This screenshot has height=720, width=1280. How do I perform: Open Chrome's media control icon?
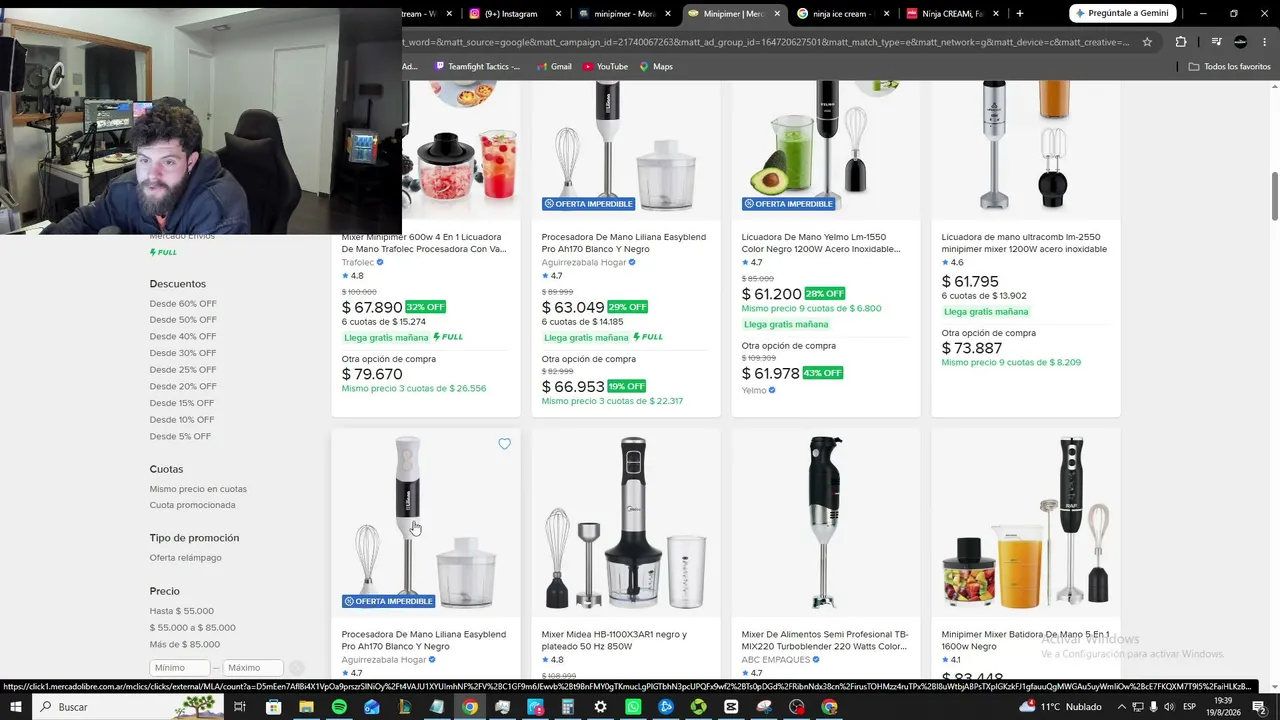(x=1216, y=42)
